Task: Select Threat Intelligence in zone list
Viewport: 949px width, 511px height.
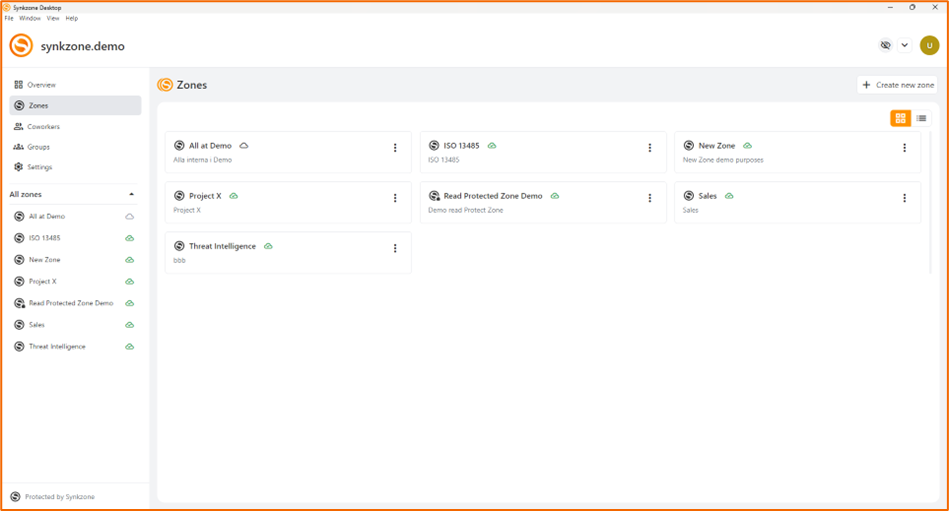Action: click(x=57, y=347)
